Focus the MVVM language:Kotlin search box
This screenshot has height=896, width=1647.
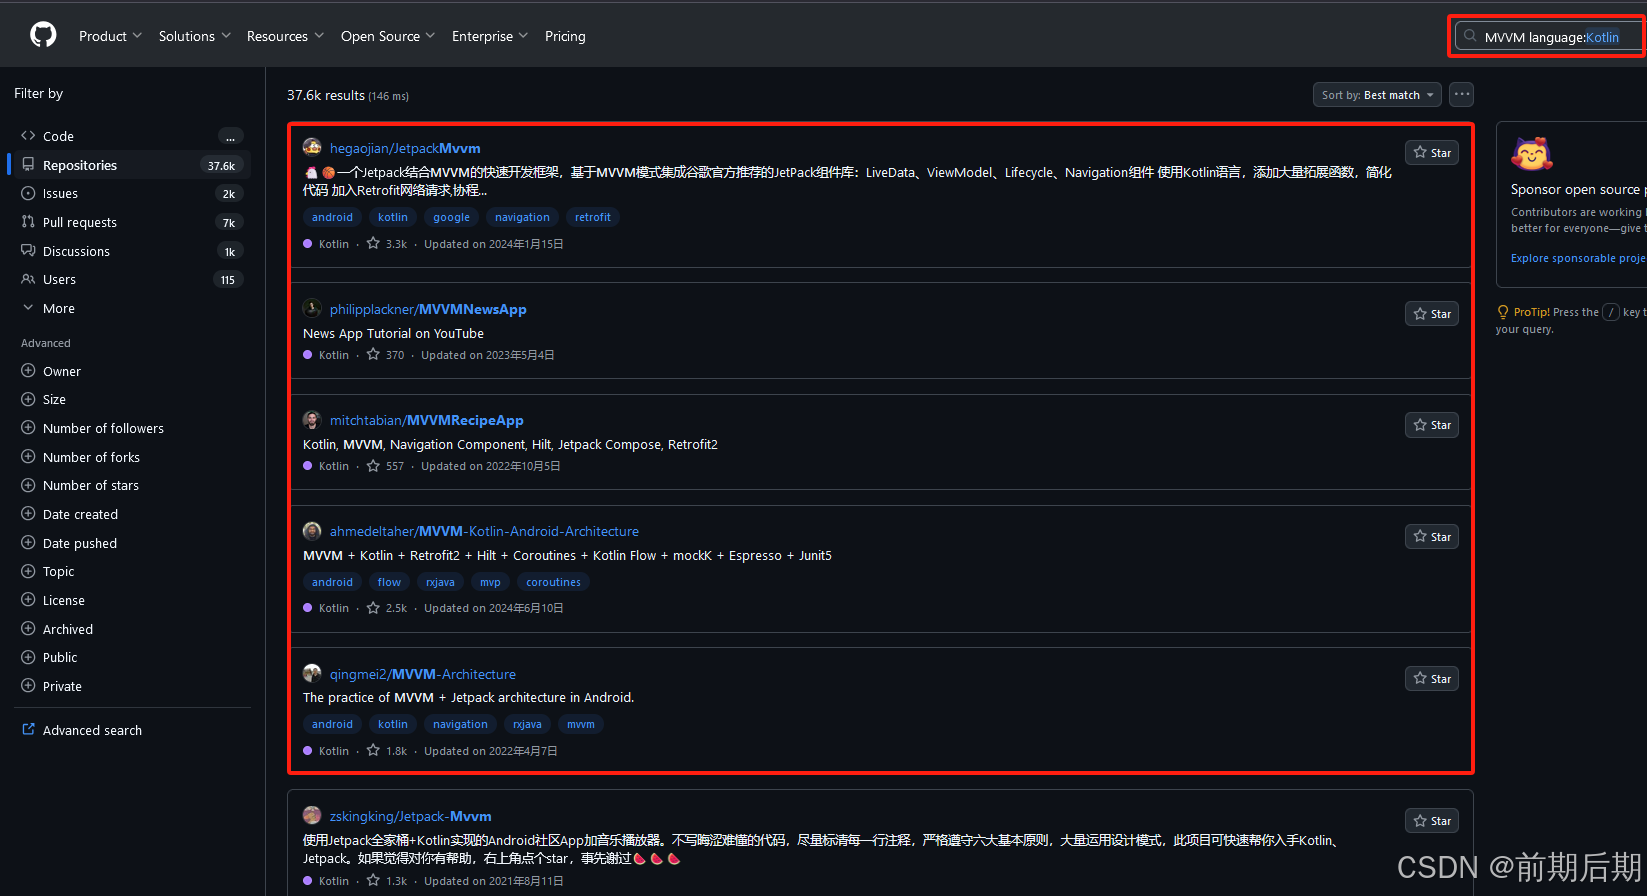point(1550,37)
